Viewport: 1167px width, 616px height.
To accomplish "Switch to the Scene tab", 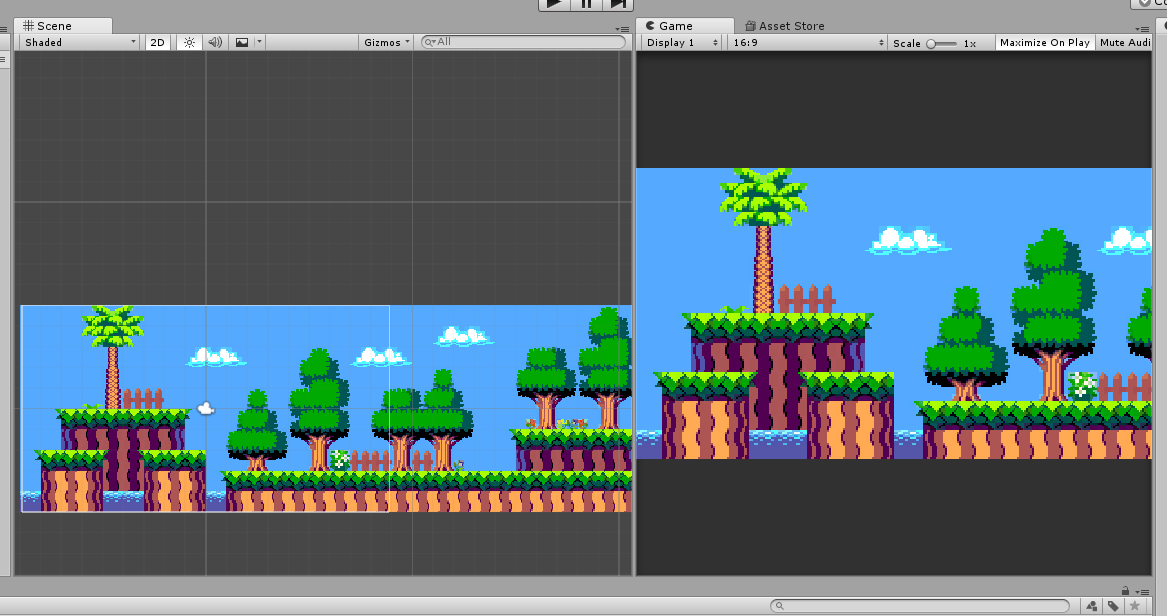I will click(63, 26).
